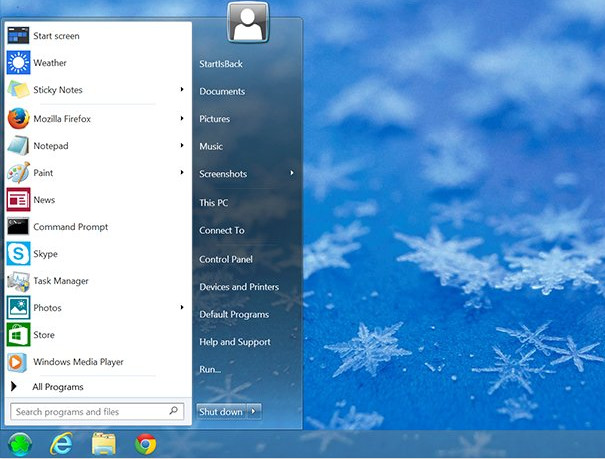The width and height of the screenshot is (605, 459).
Task: Open the Pictures folder
Action: pyautogui.click(x=215, y=119)
